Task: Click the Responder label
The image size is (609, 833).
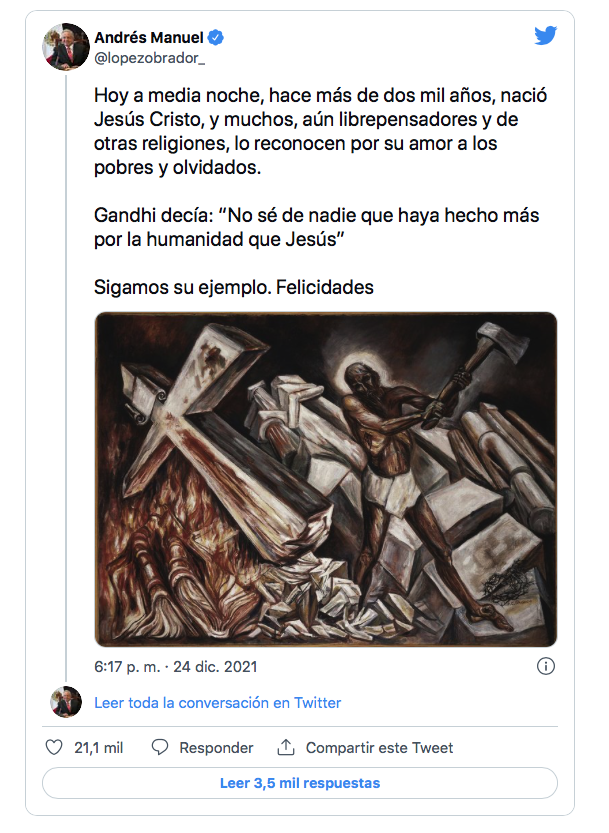Action: point(216,748)
